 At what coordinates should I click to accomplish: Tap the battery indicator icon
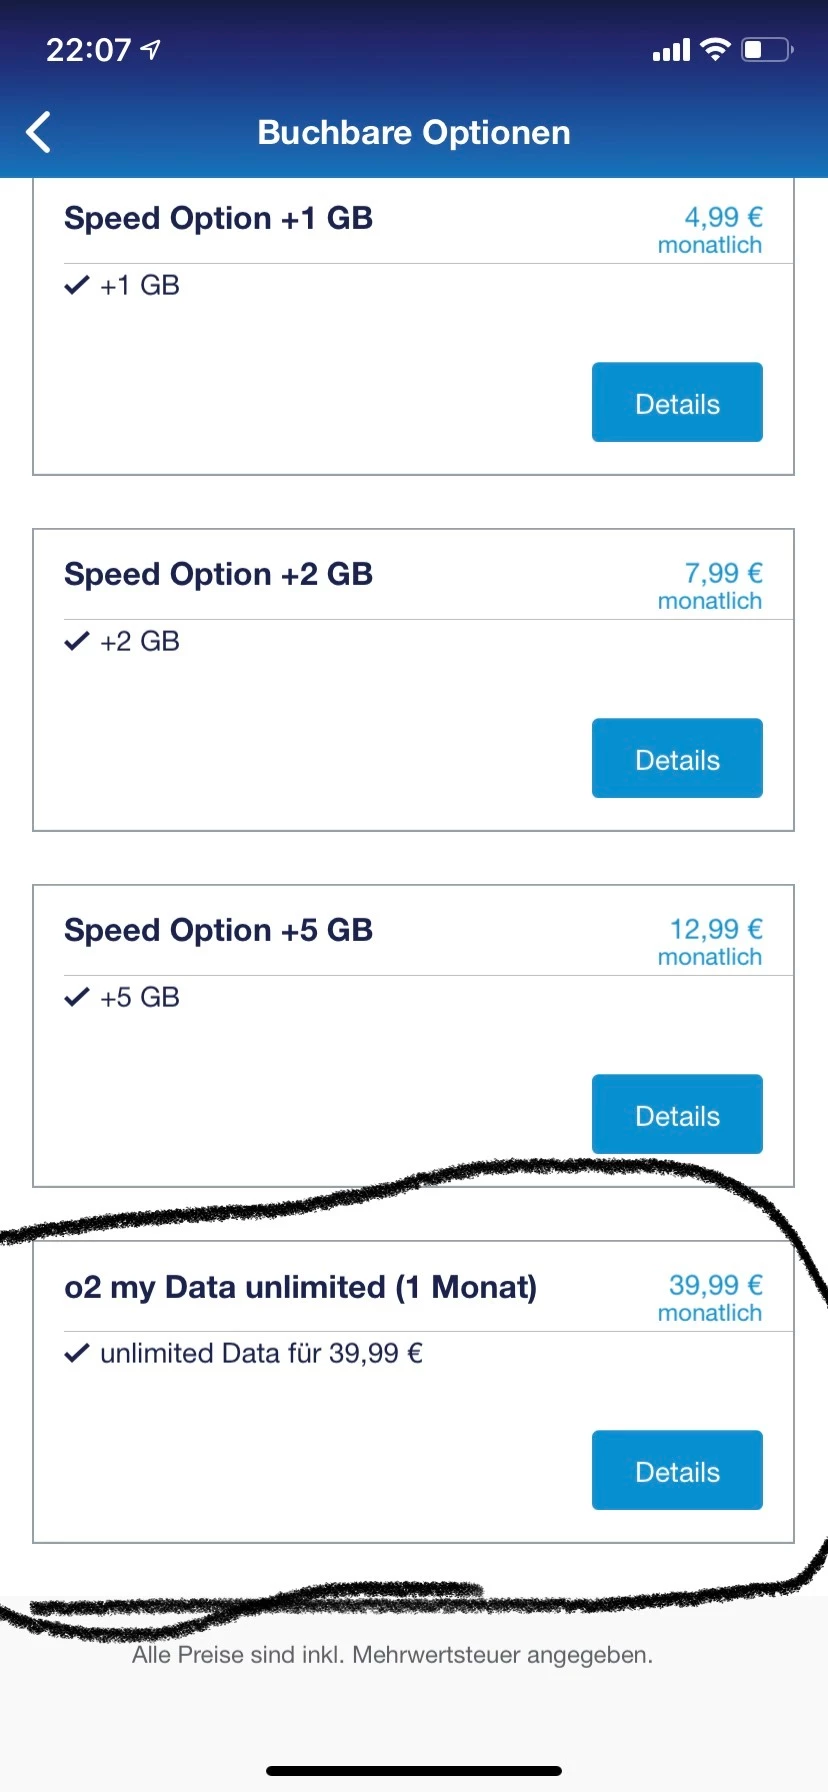tap(767, 49)
